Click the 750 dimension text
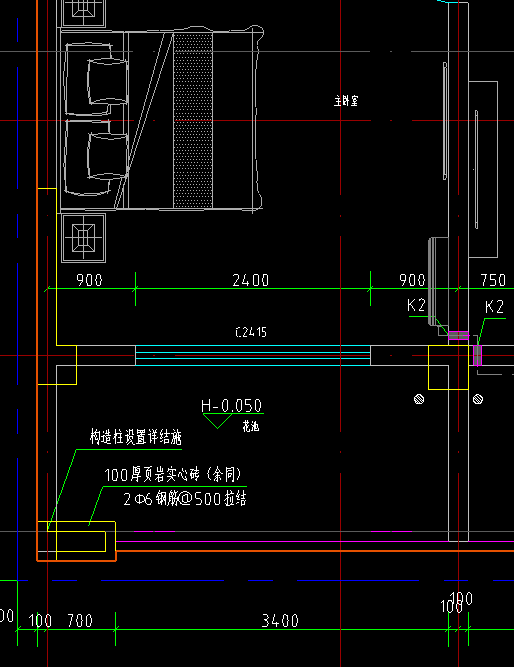This screenshot has width=514, height=667. pyautogui.click(x=493, y=280)
